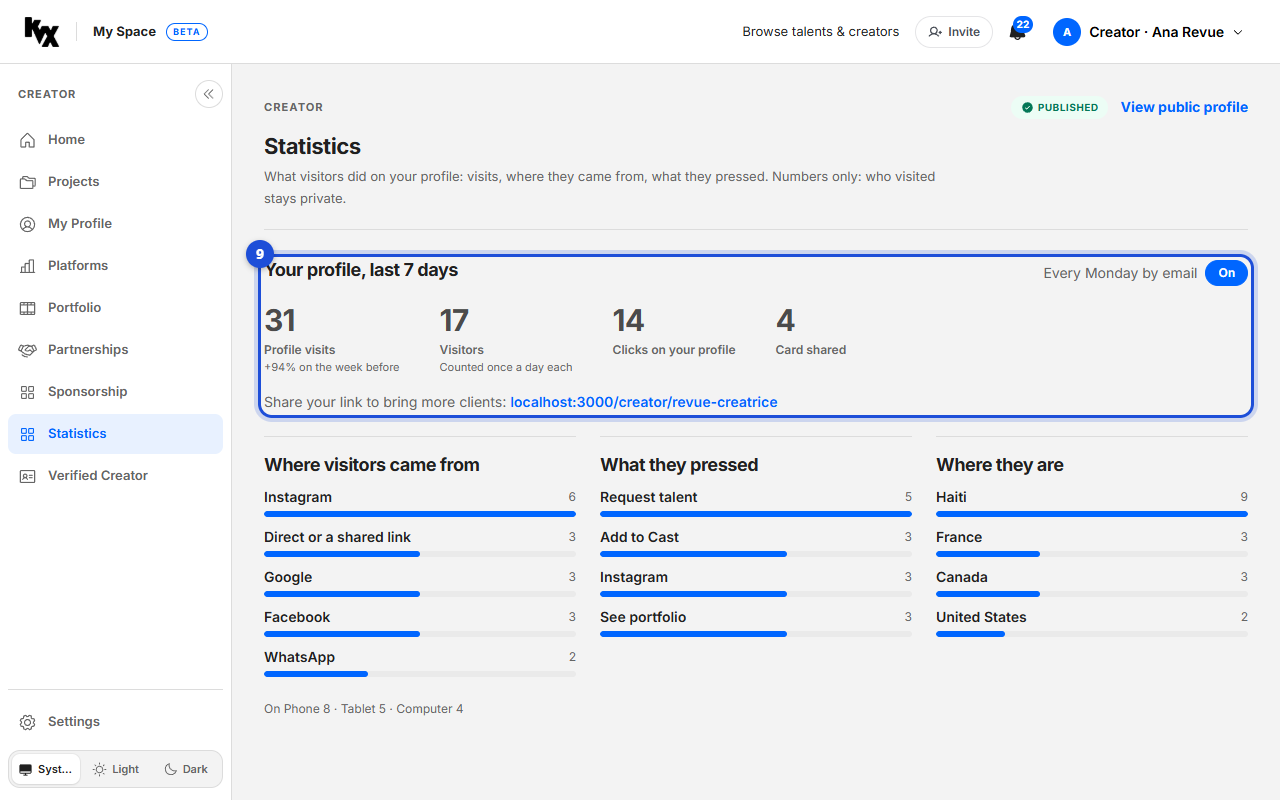Open the localhost:3000/creator/revue-creatrice link
Viewport: 1280px width, 800px height.
(644, 402)
